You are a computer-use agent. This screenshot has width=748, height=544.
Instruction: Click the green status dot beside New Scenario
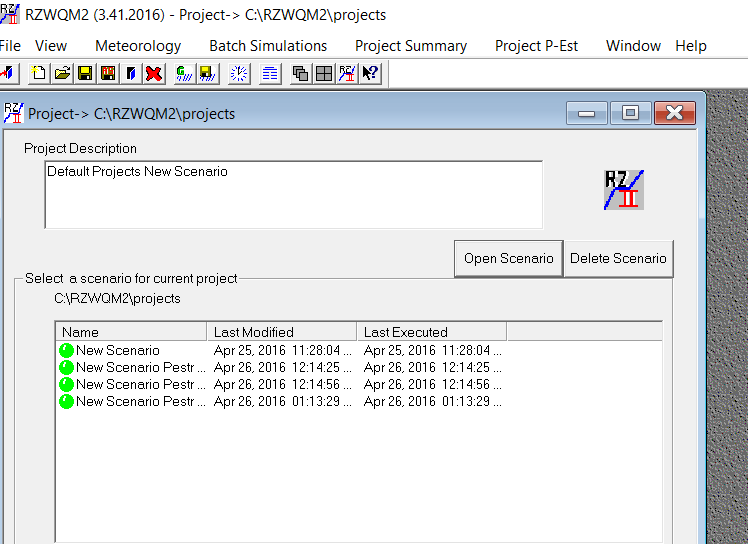(x=66, y=350)
